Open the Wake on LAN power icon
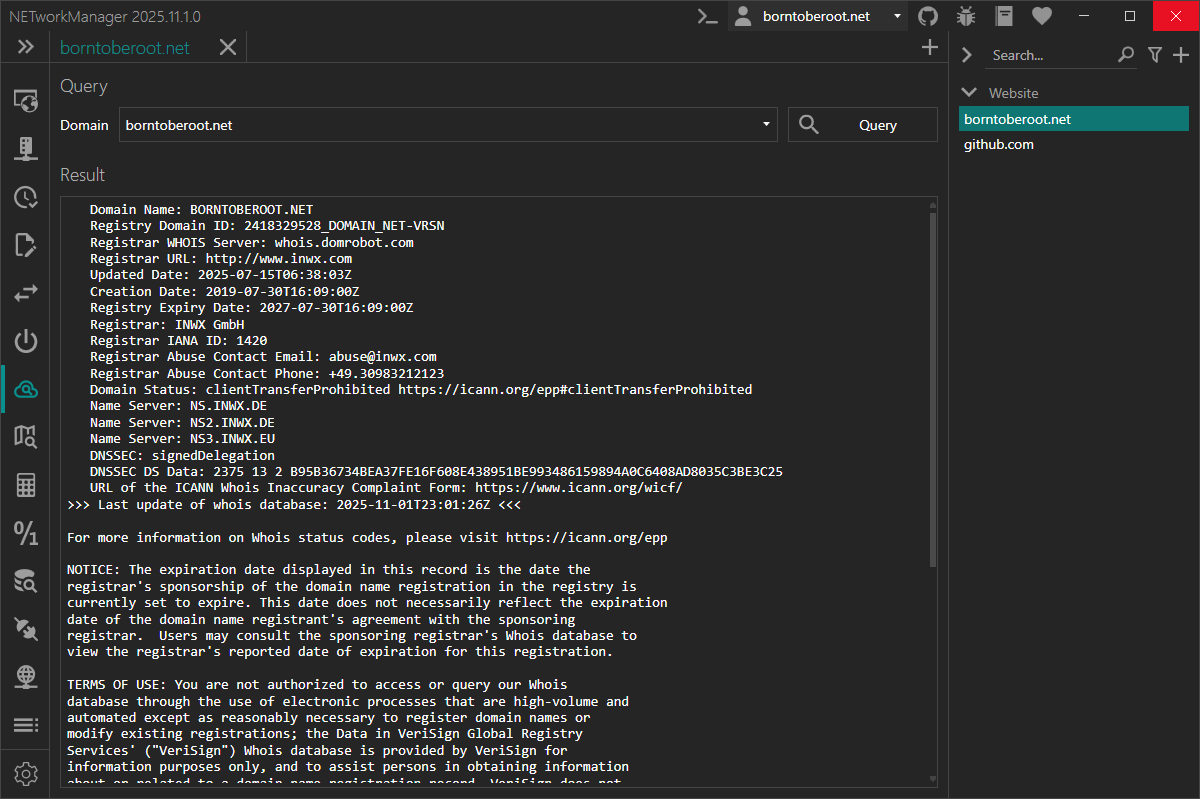This screenshot has width=1200, height=799. point(25,342)
